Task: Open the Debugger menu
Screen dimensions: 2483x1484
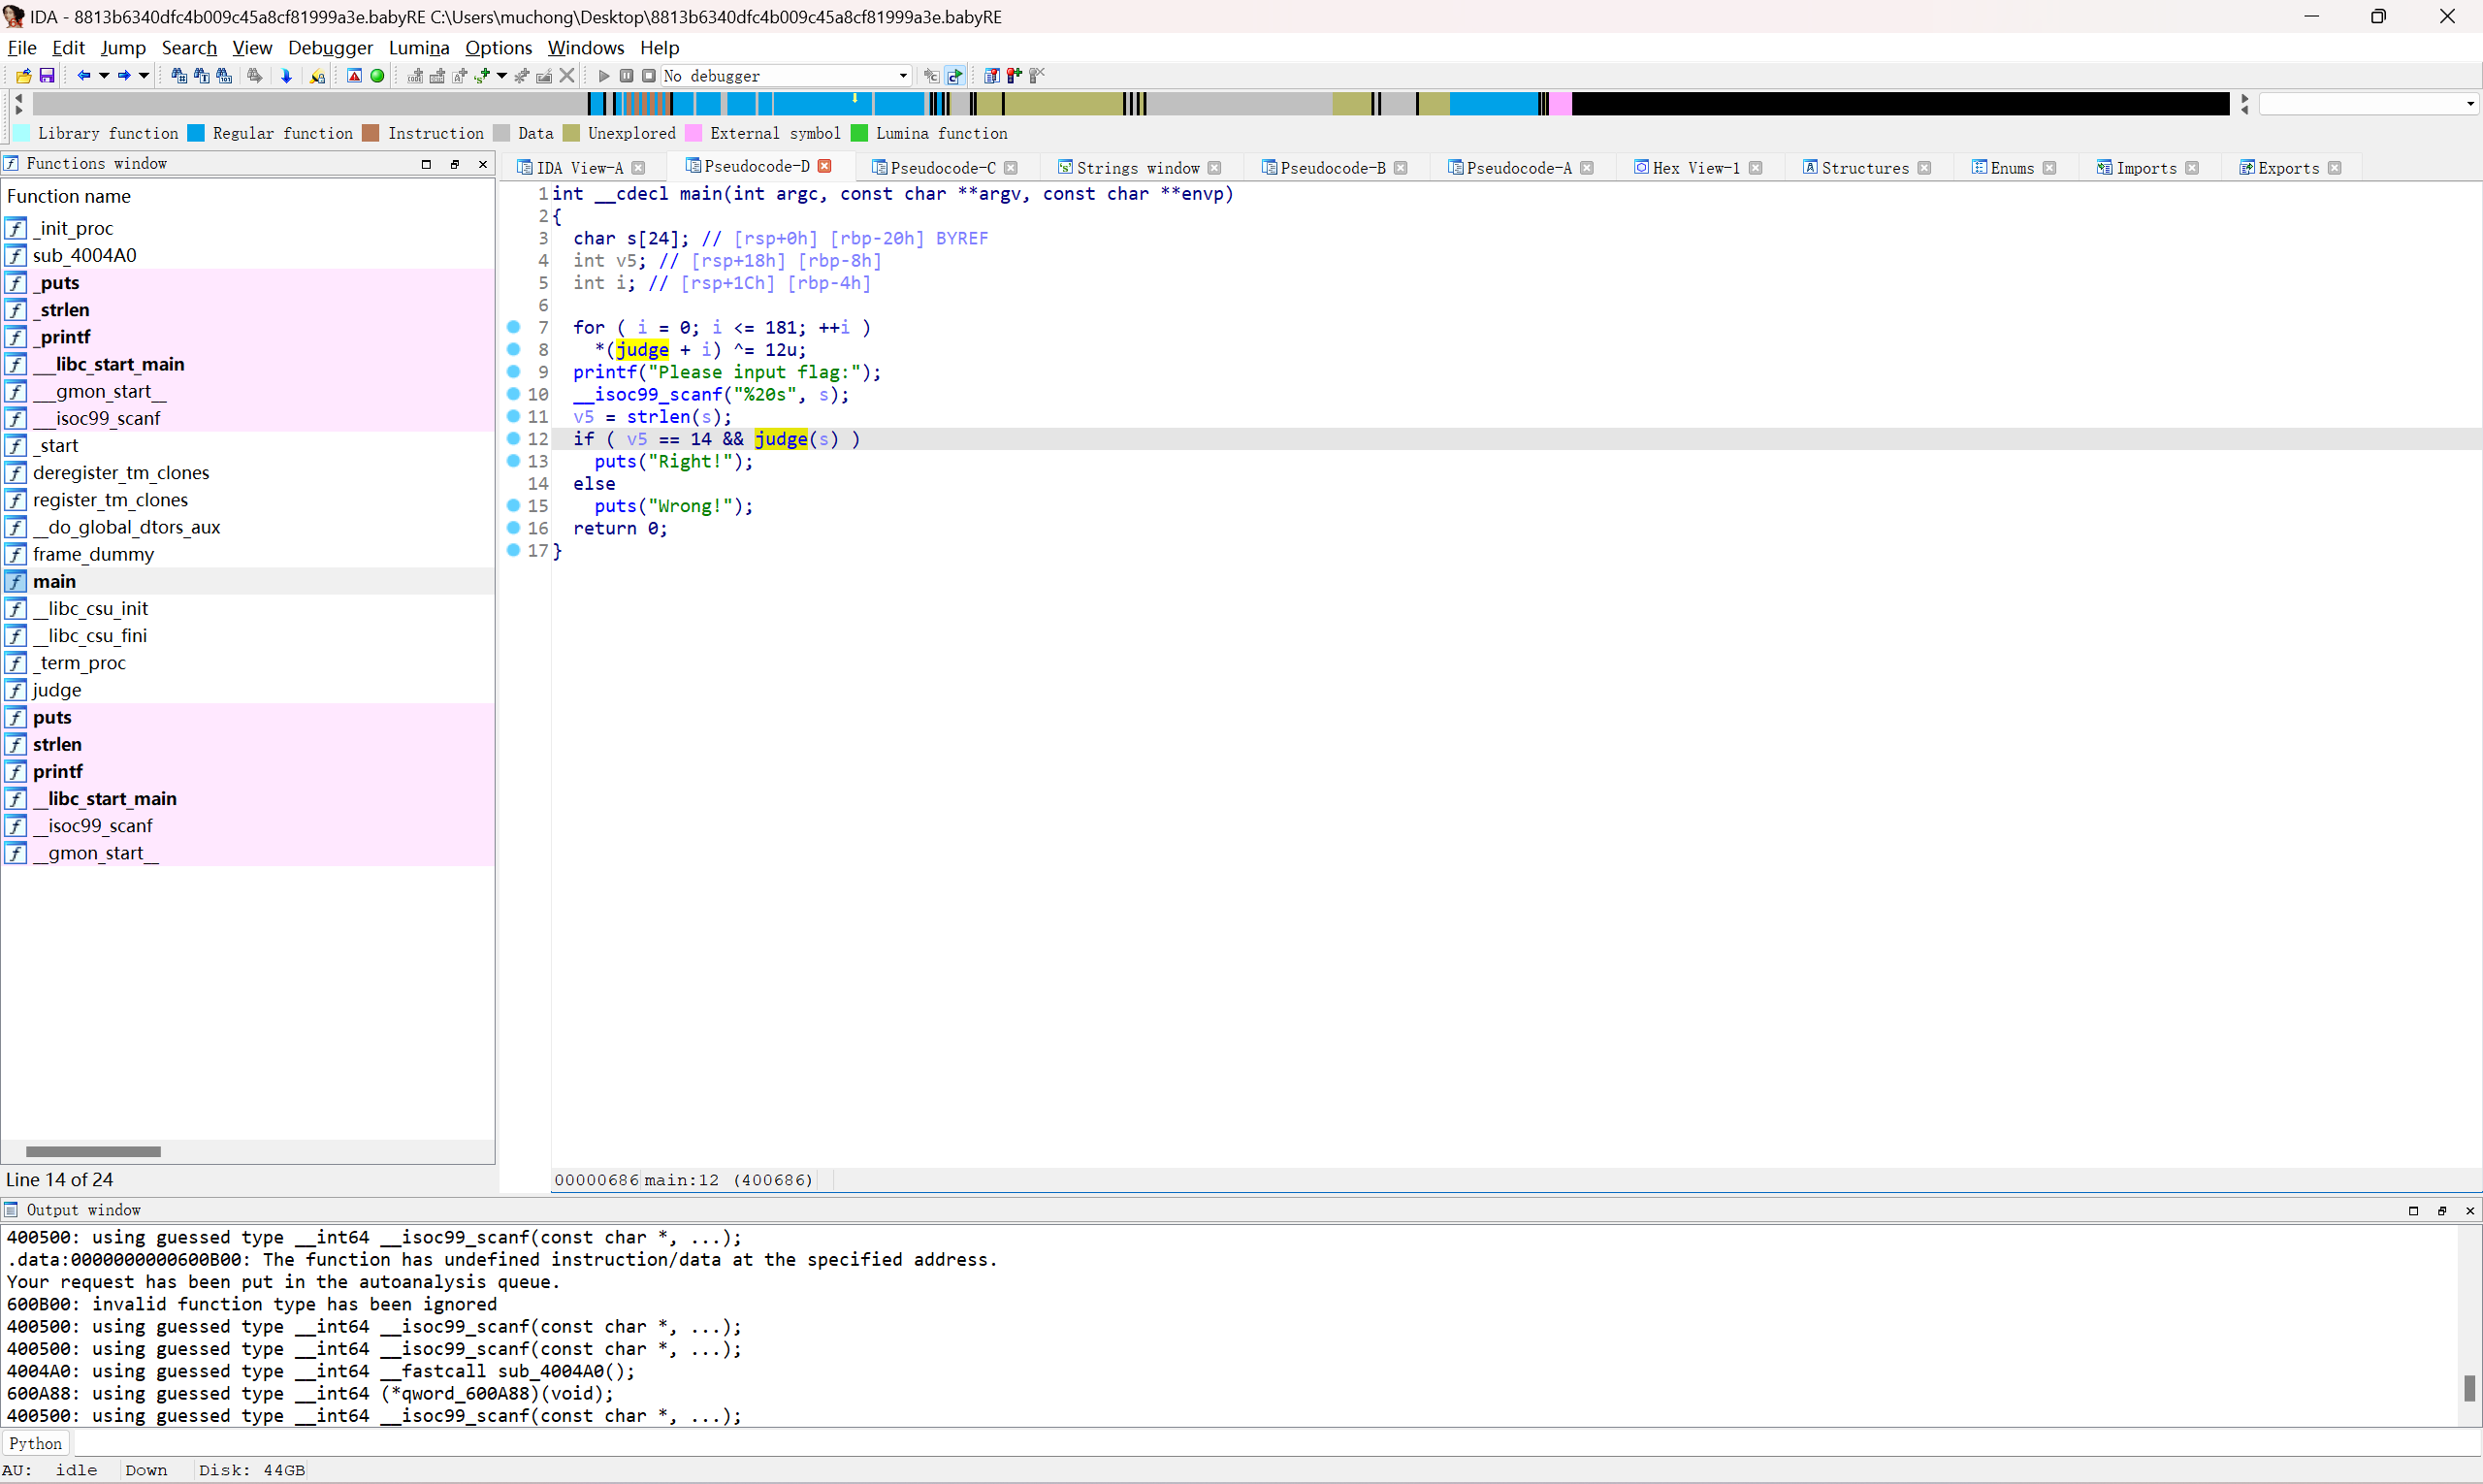Action: point(330,47)
